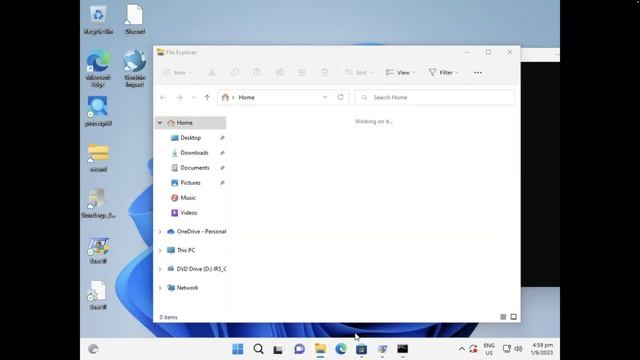This screenshot has width=640, height=360.
Task: Open the View dropdown menu
Action: click(x=400, y=73)
